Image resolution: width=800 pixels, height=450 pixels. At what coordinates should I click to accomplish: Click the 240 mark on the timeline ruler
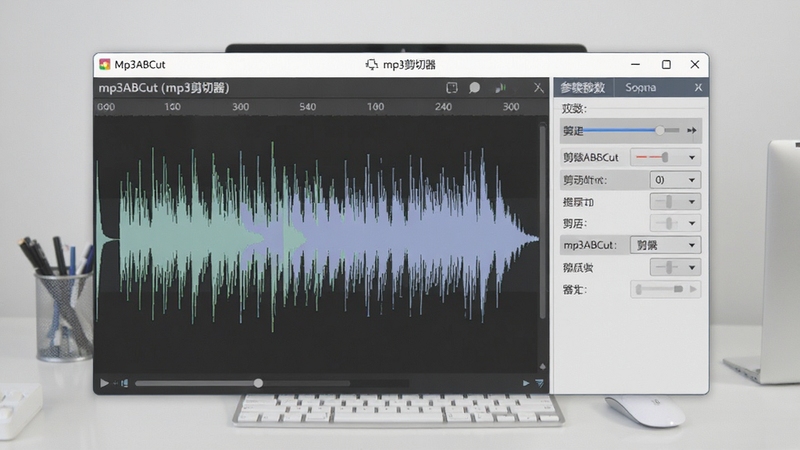click(x=443, y=107)
